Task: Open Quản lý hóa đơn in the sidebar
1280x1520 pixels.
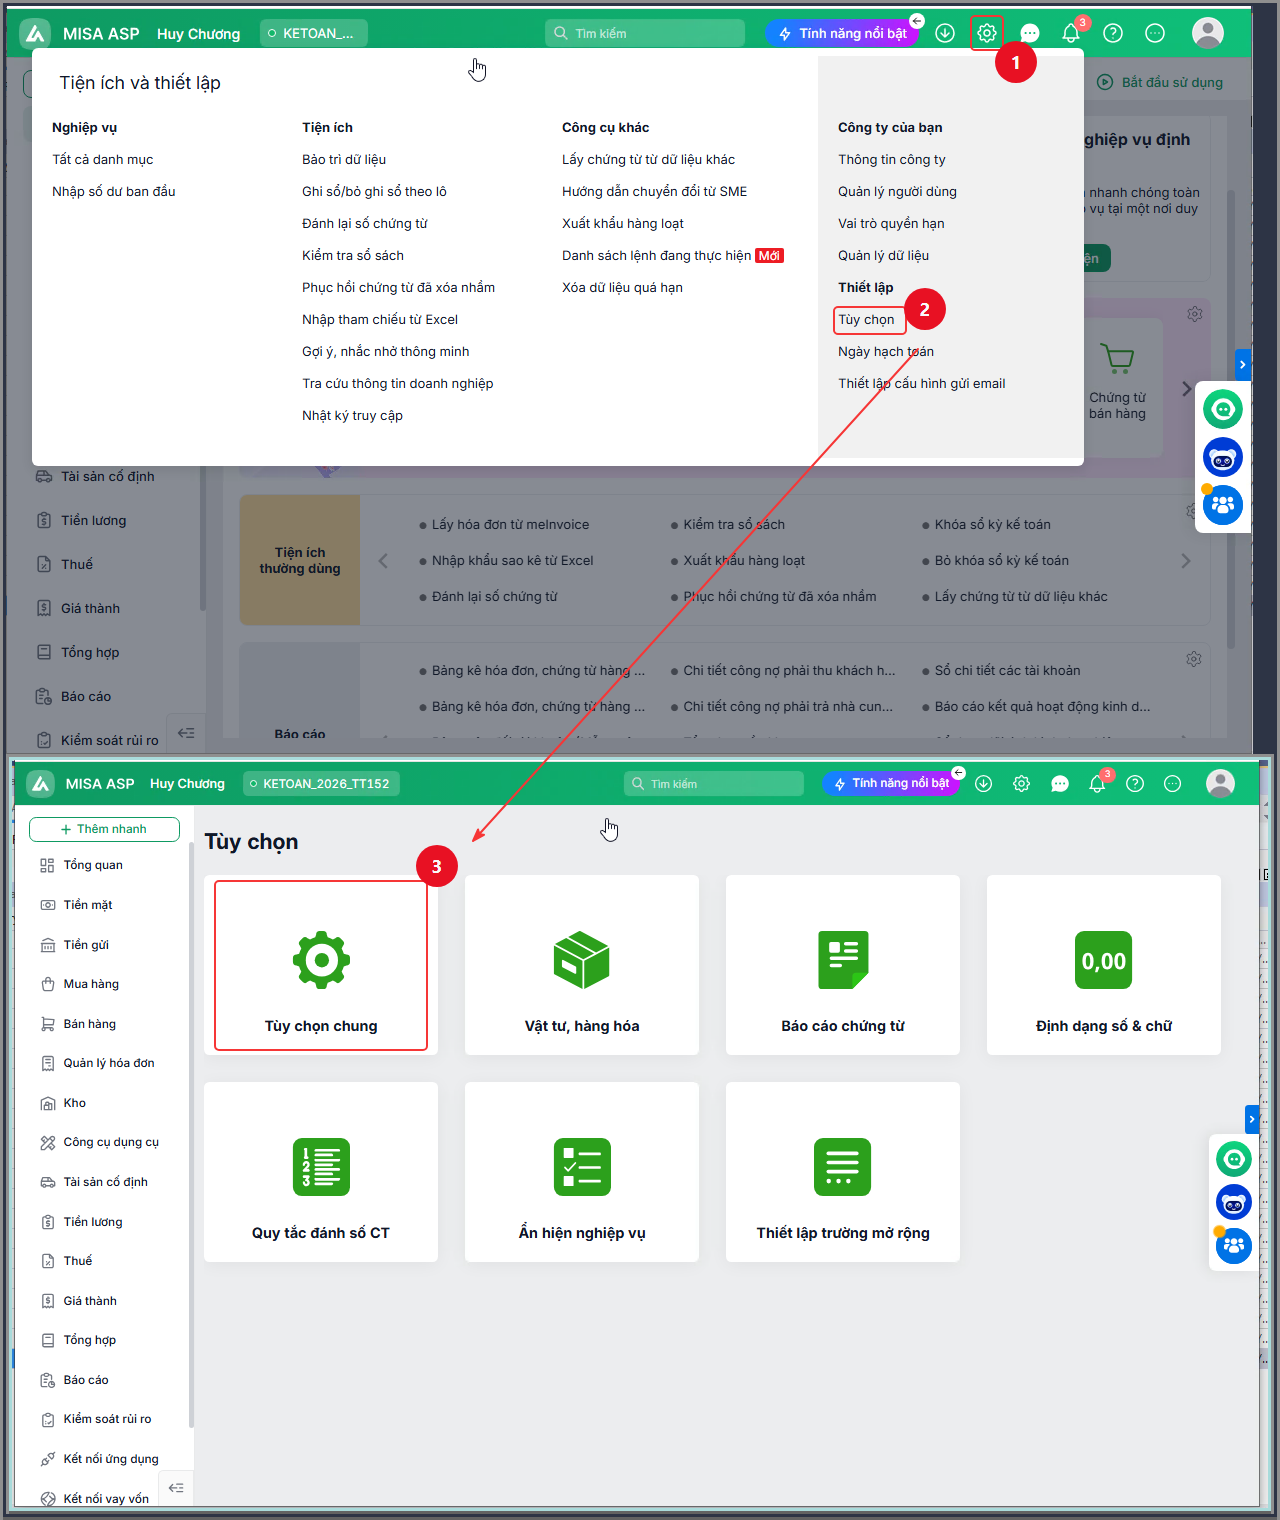Action: (x=109, y=1063)
